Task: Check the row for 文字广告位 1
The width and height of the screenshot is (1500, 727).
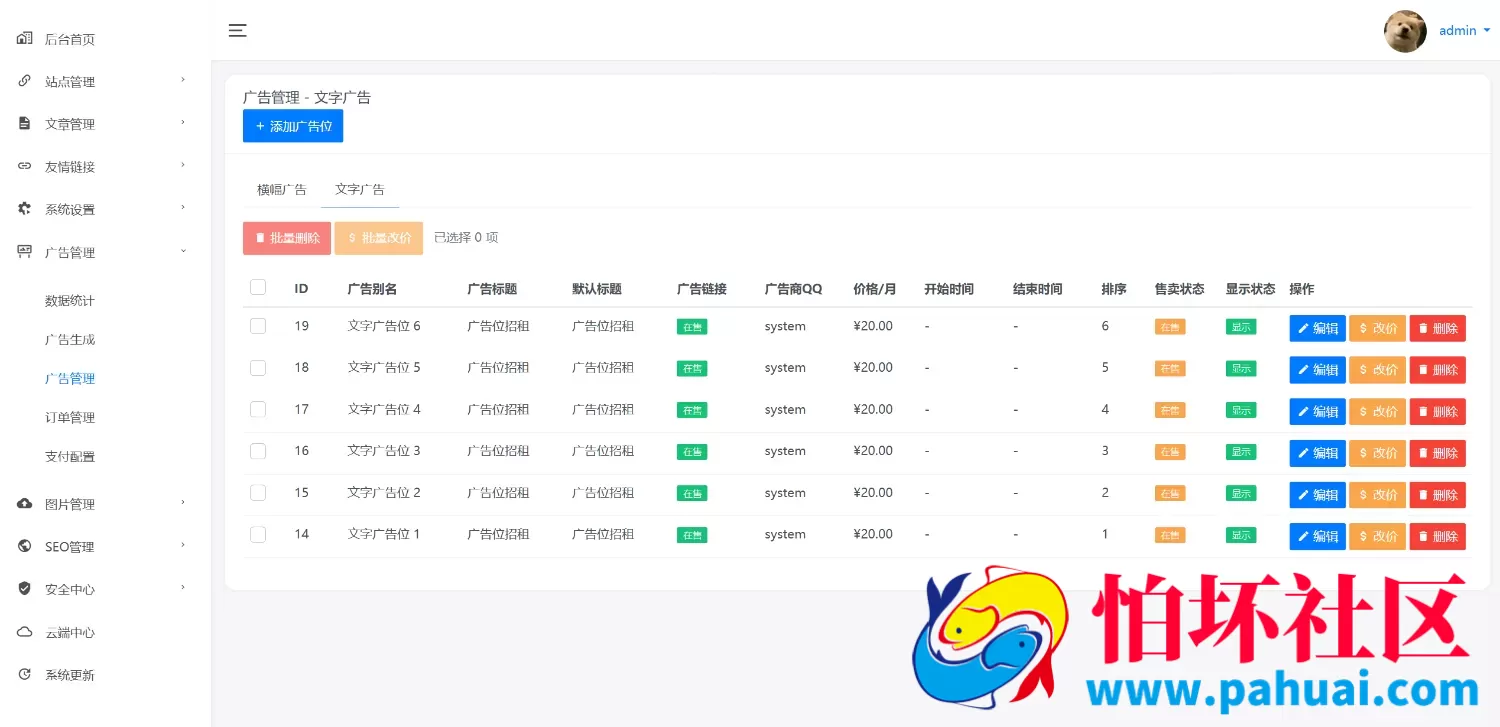Action: pos(258,534)
